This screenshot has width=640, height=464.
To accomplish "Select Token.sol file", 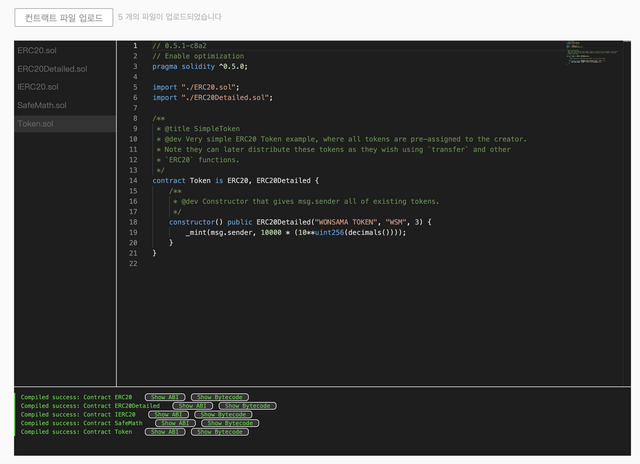I will pyautogui.click(x=65, y=124).
